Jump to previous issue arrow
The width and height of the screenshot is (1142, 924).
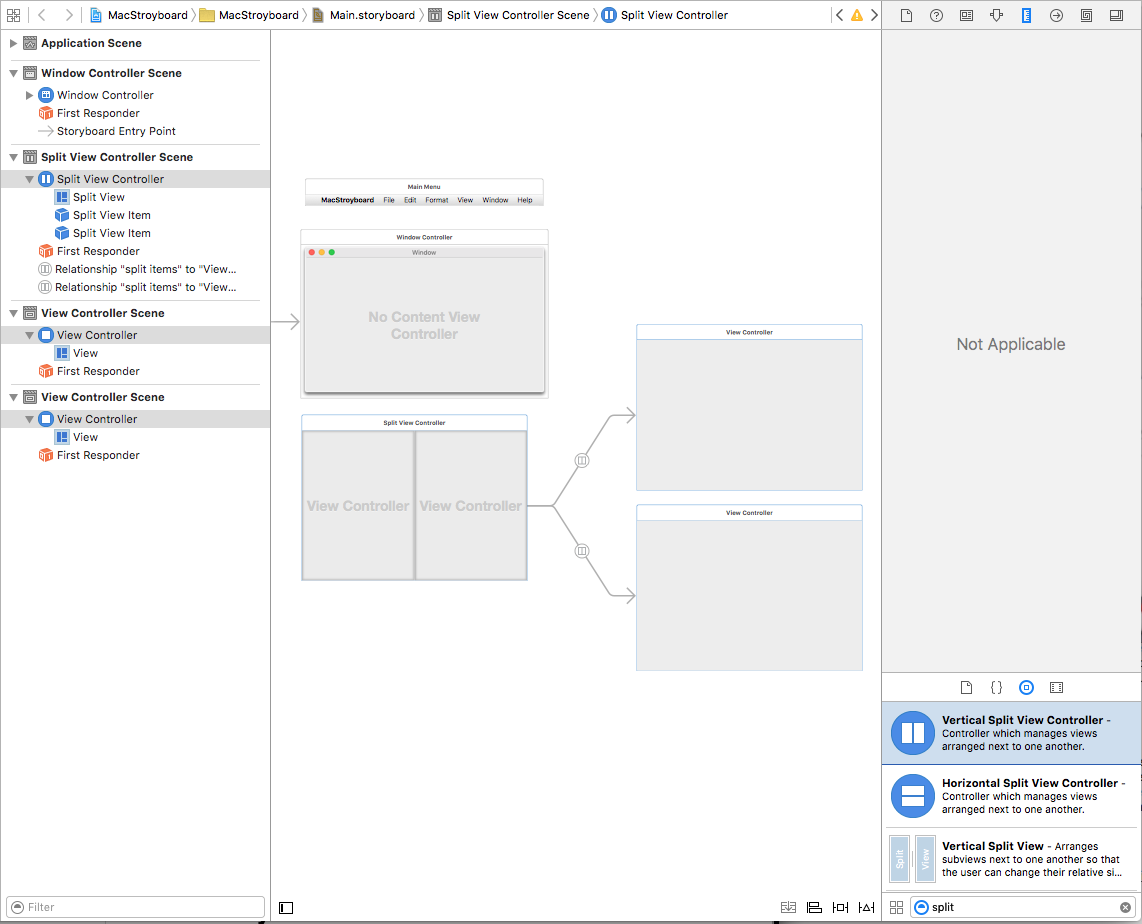coord(840,15)
